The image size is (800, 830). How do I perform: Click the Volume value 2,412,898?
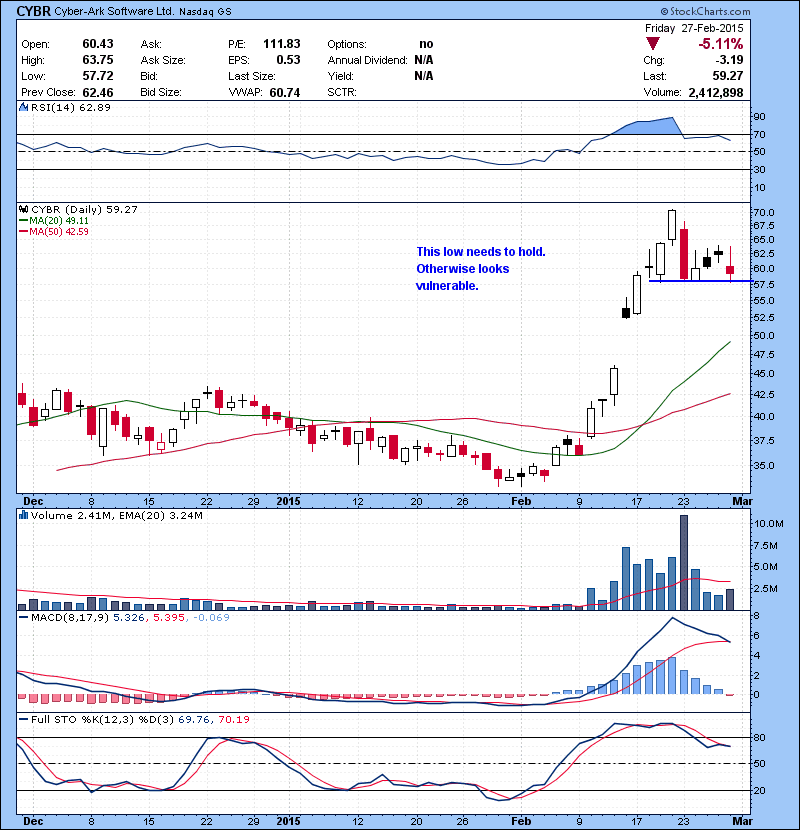pos(716,93)
